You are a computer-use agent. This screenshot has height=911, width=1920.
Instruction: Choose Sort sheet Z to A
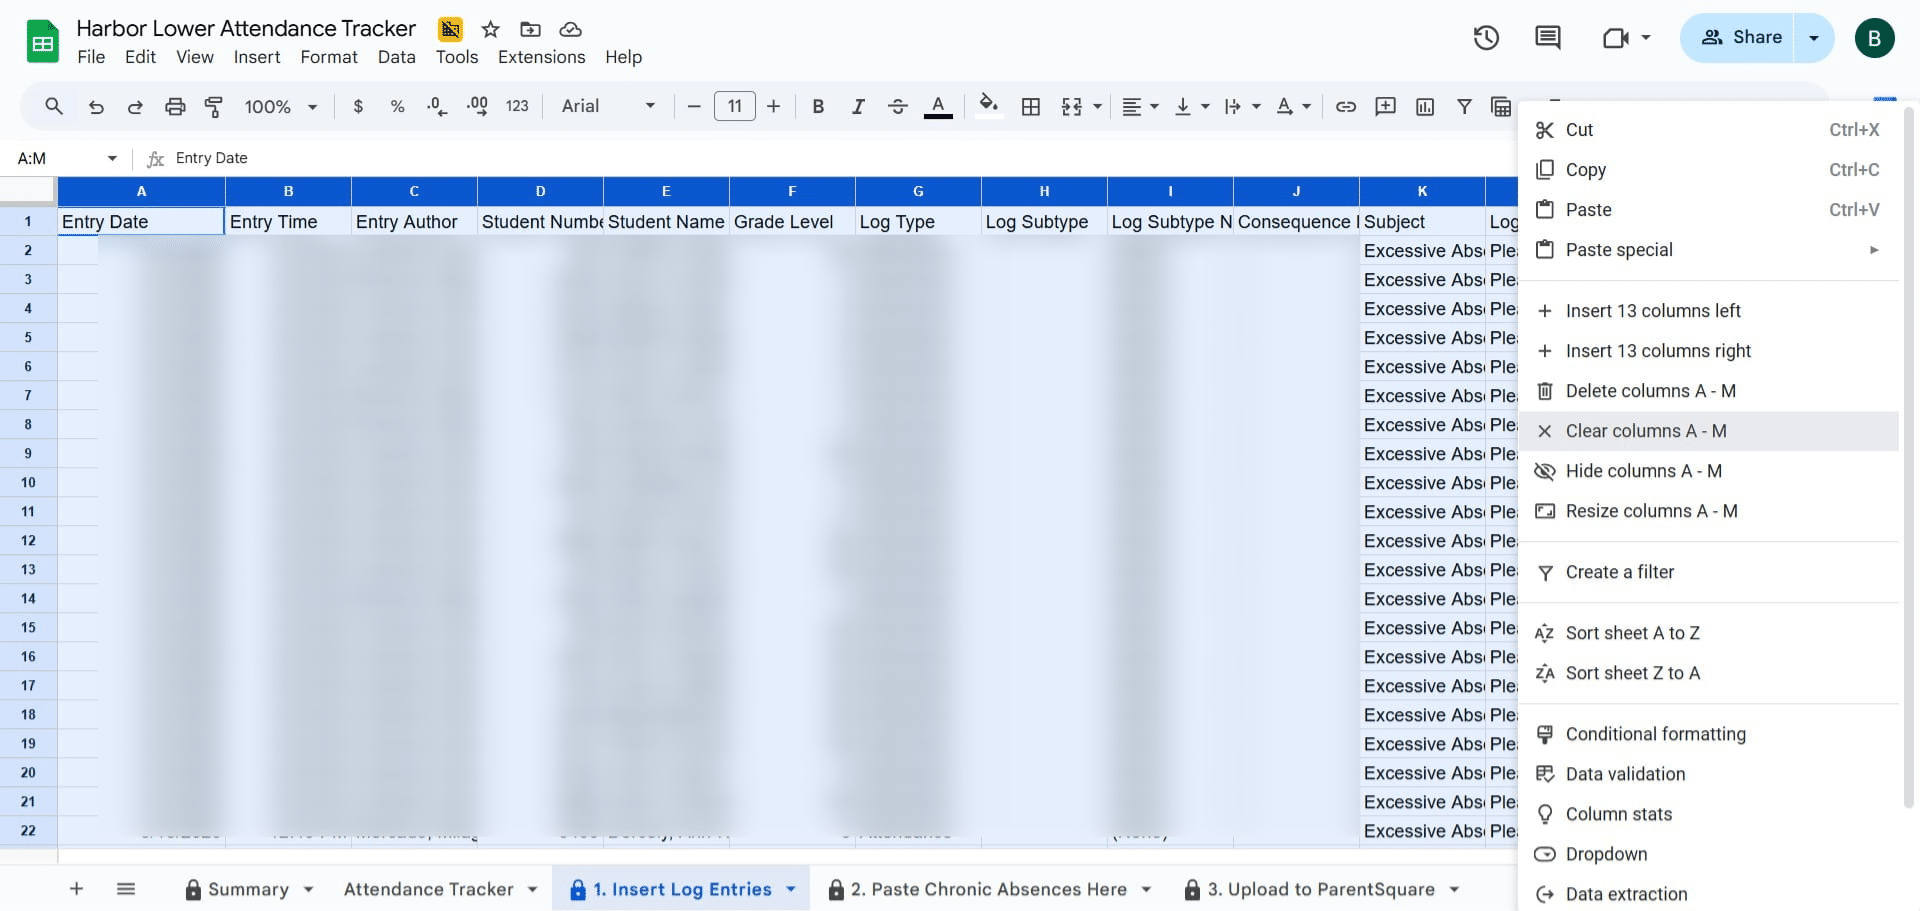tap(1708, 673)
